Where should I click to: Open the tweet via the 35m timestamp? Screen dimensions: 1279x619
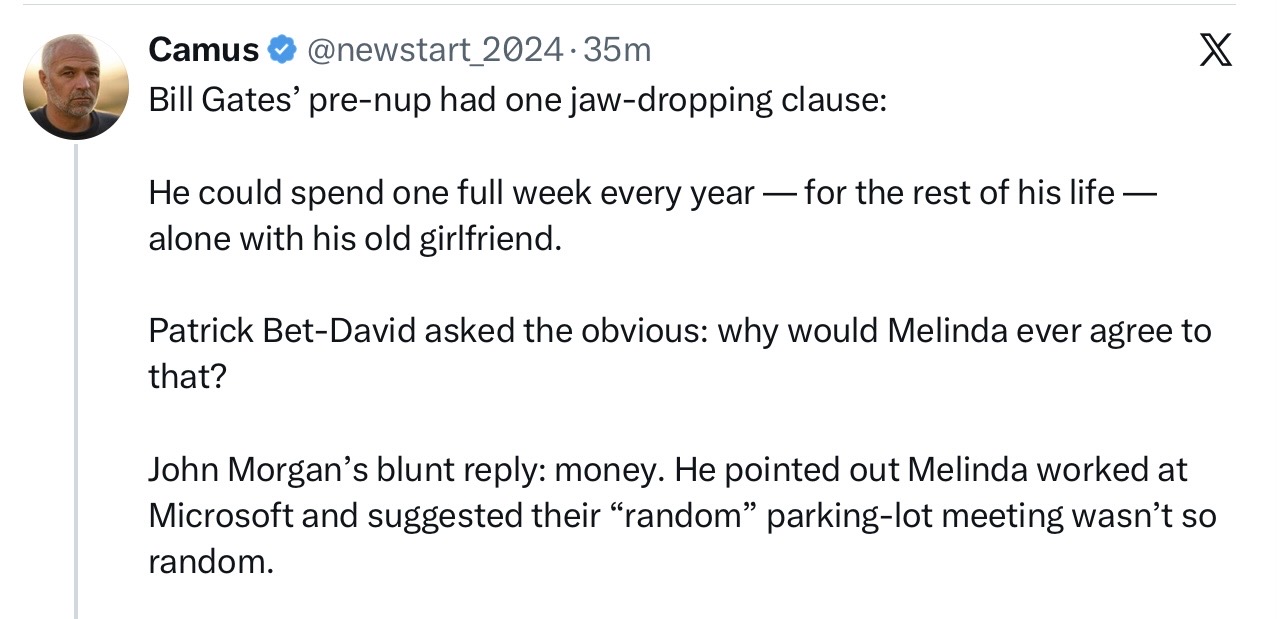point(616,48)
